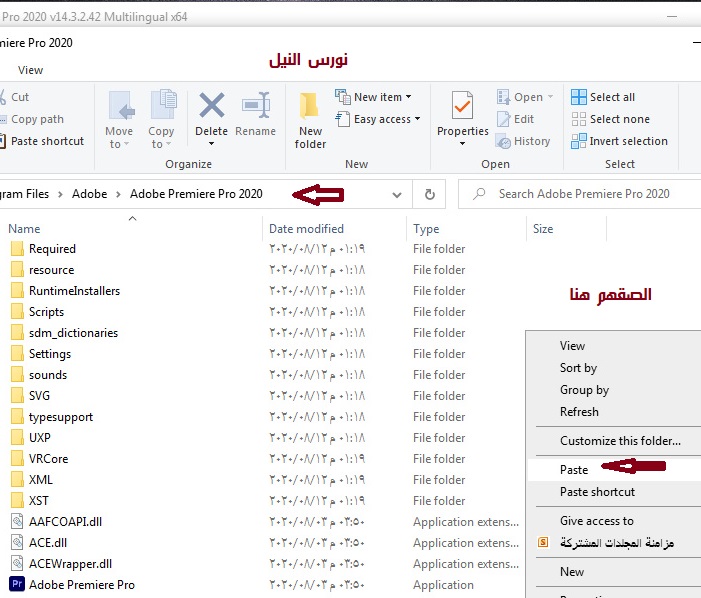The image size is (701, 598).
Task: Open the Copy to menu
Action: click(x=161, y=120)
